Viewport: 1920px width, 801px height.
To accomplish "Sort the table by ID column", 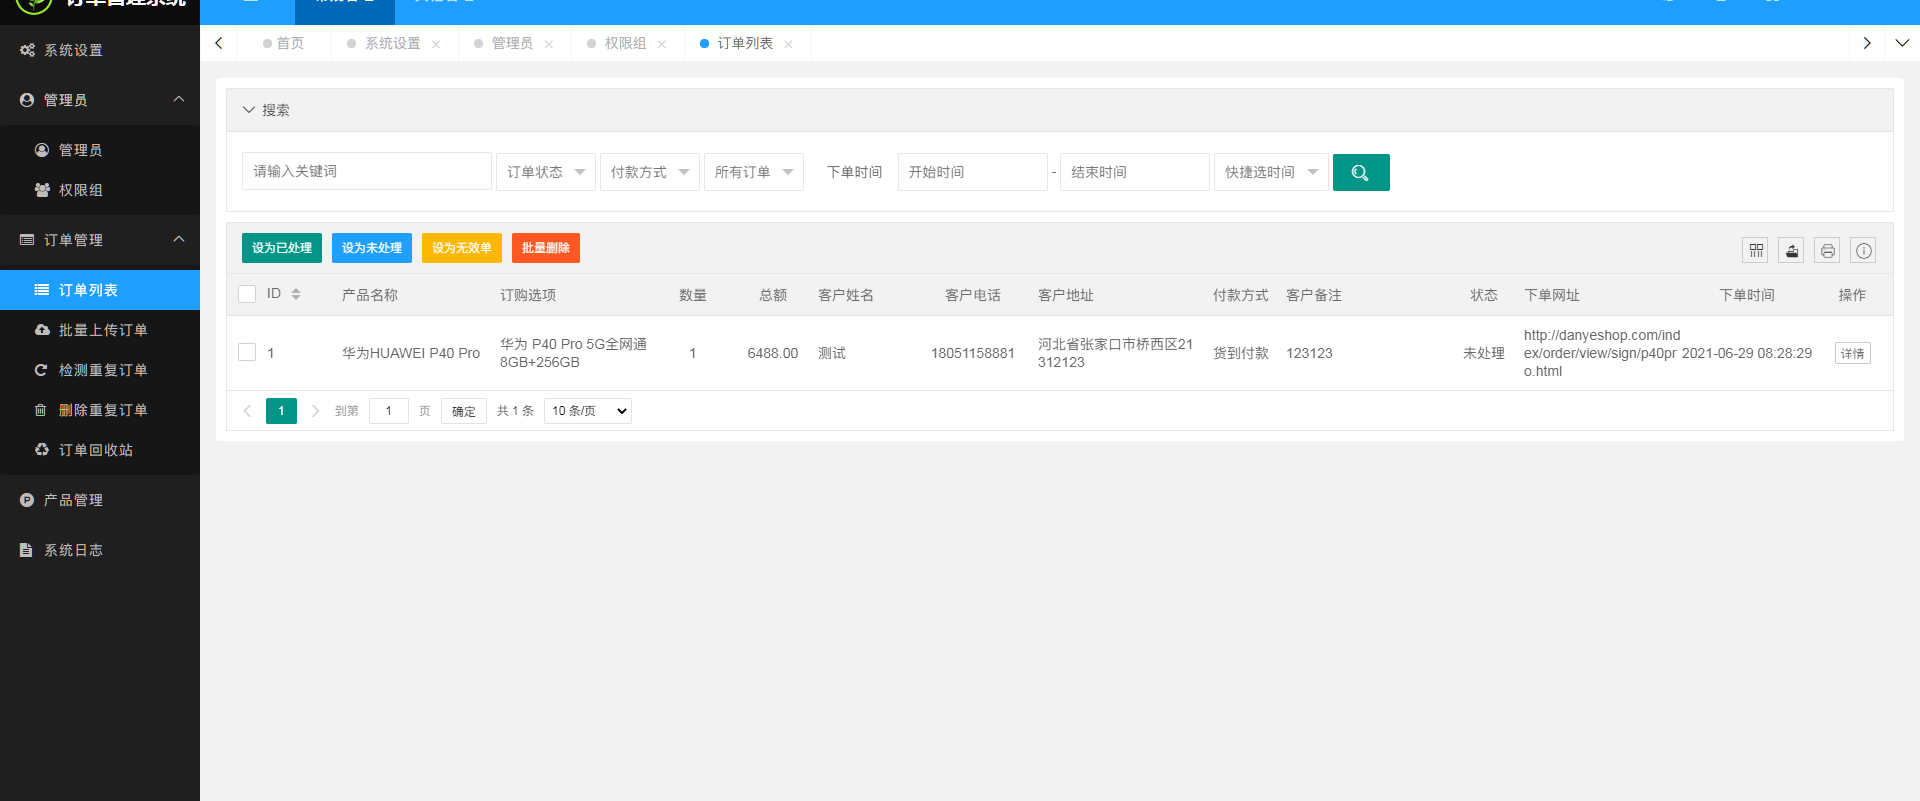I will [x=296, y=294].
